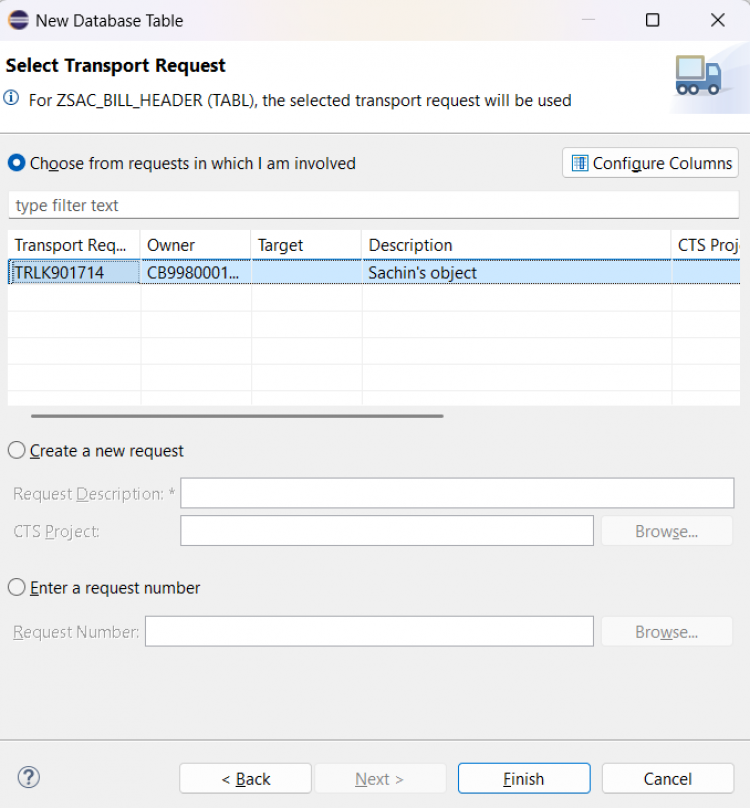Select 'Choose from requests in which I am involved'
Image resolution: width=750 pixels, height=808 pixels.
point(17,163)
